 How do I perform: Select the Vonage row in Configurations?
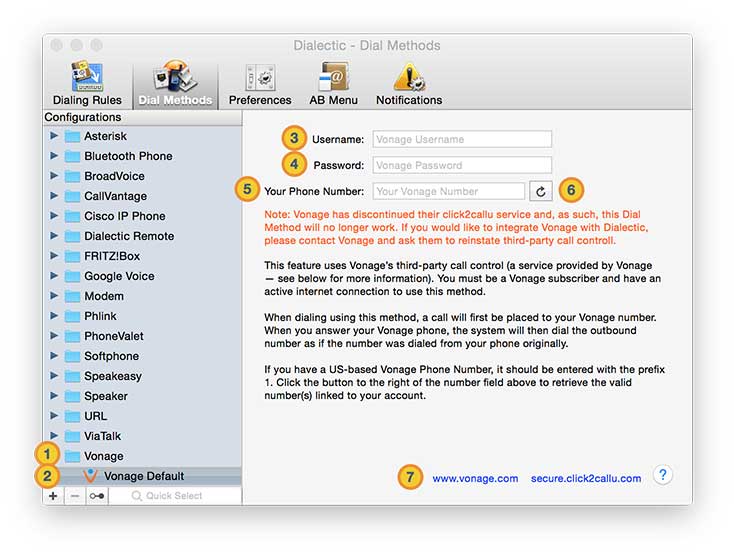click(x=142, y=456)
